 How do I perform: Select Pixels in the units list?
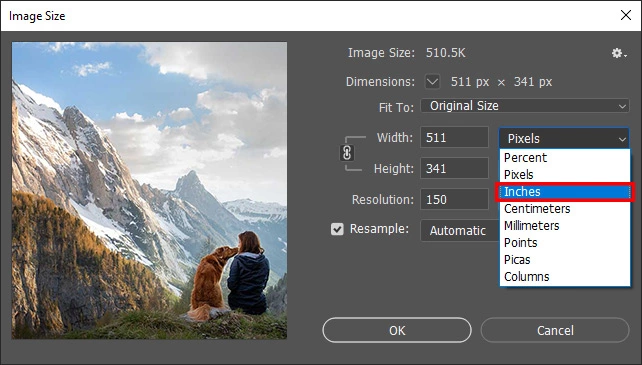click(565, 175)
